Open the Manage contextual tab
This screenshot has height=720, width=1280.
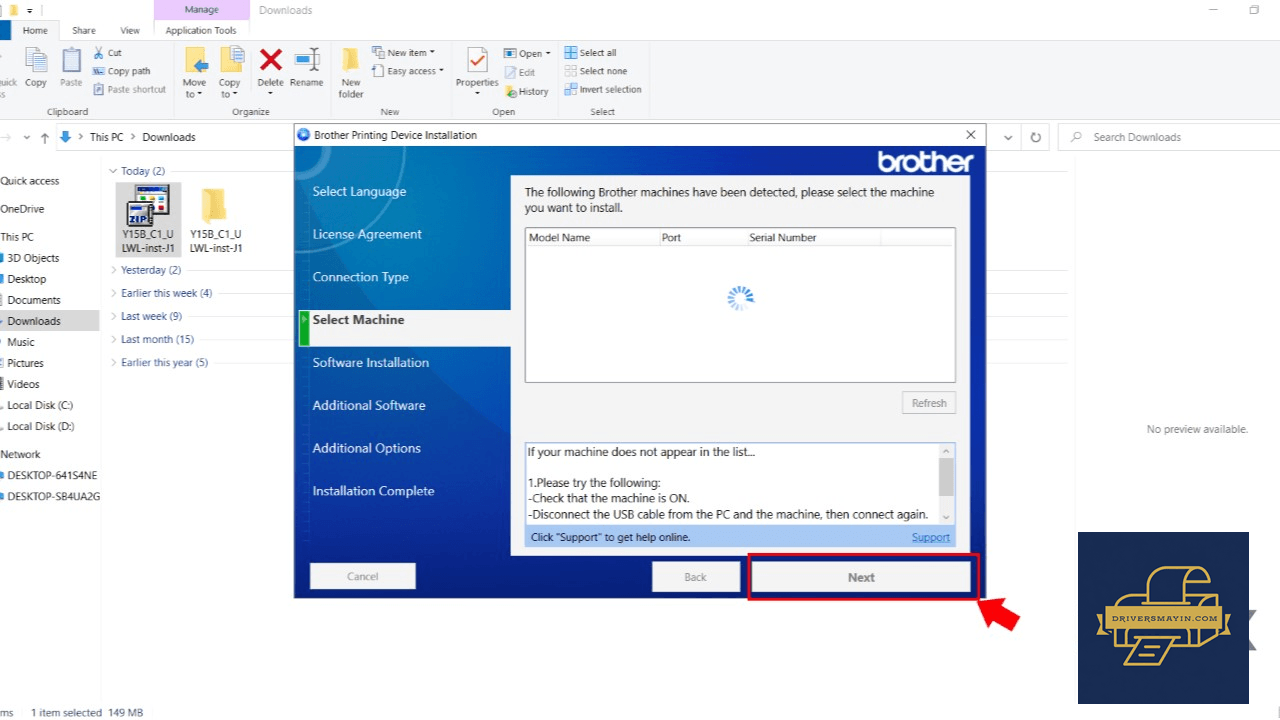click(x=201, y=10)
